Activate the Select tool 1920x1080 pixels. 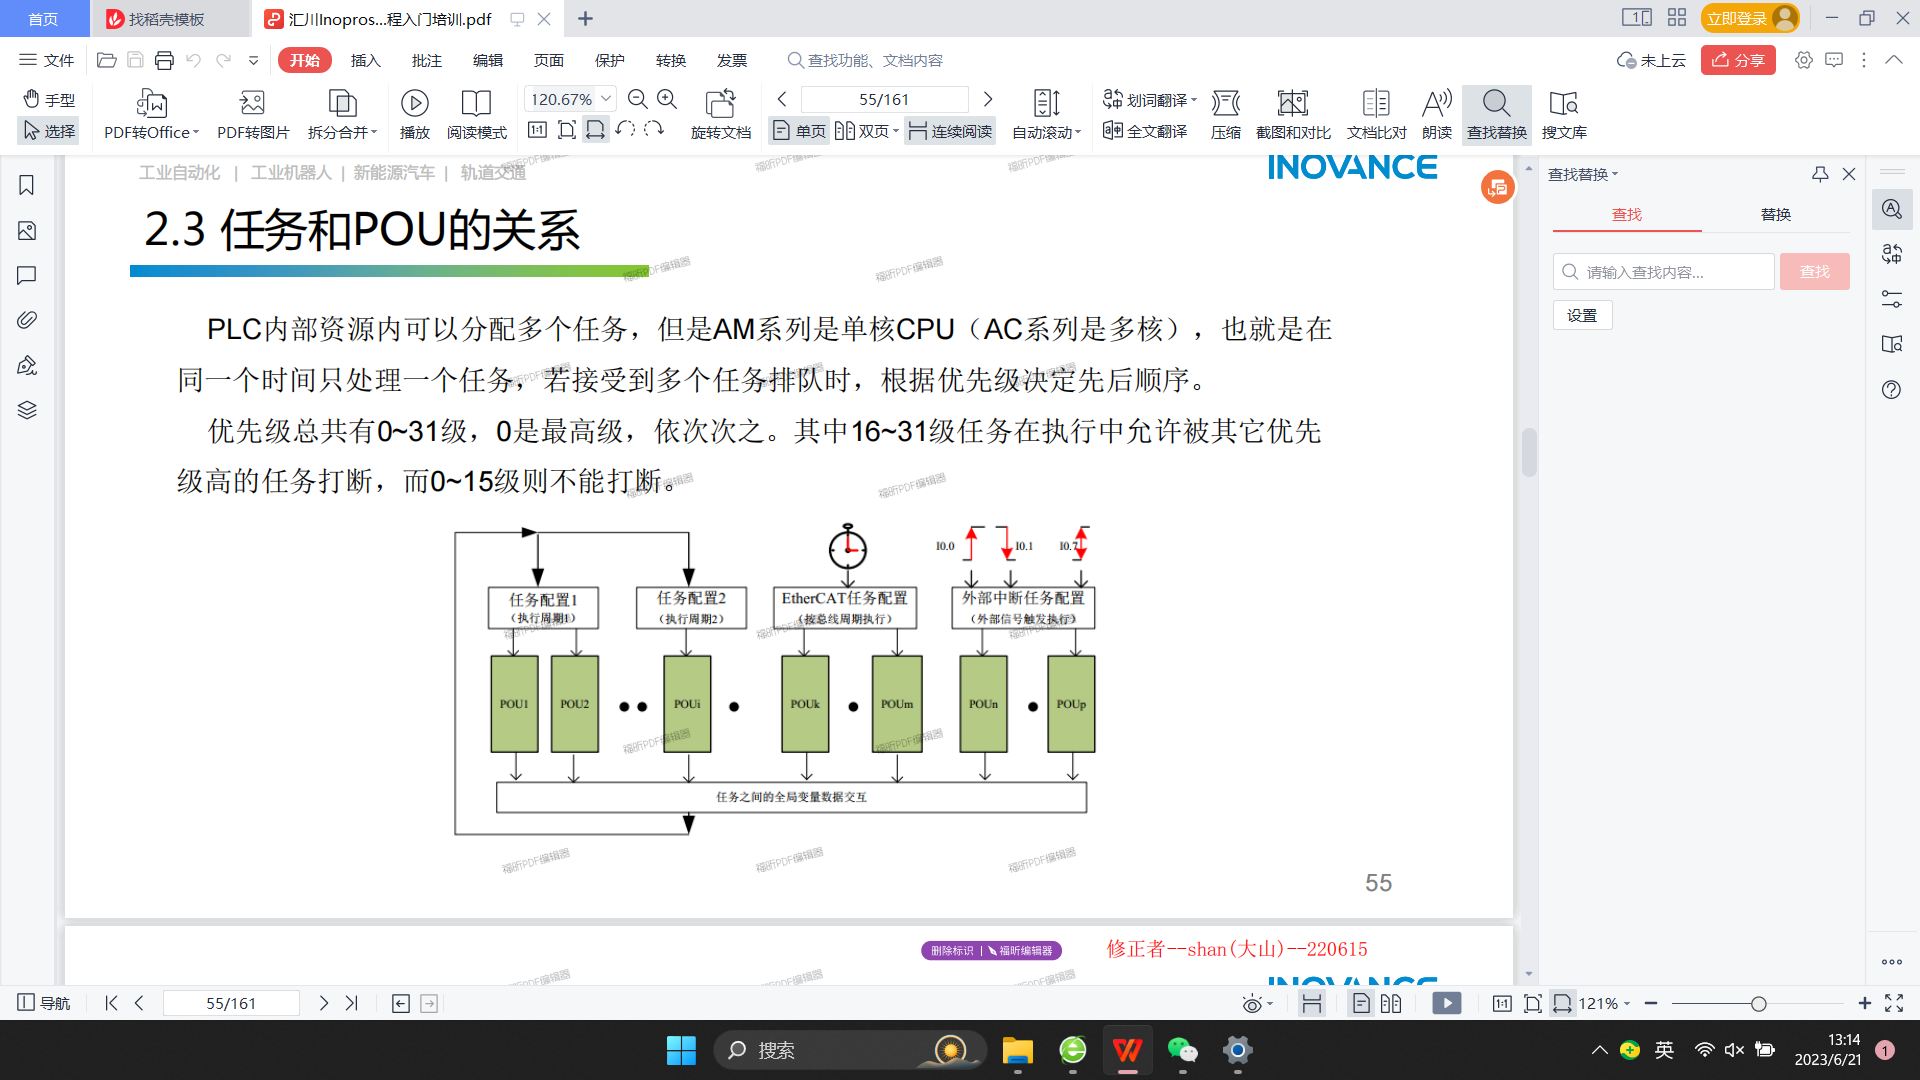coord(49,131)
